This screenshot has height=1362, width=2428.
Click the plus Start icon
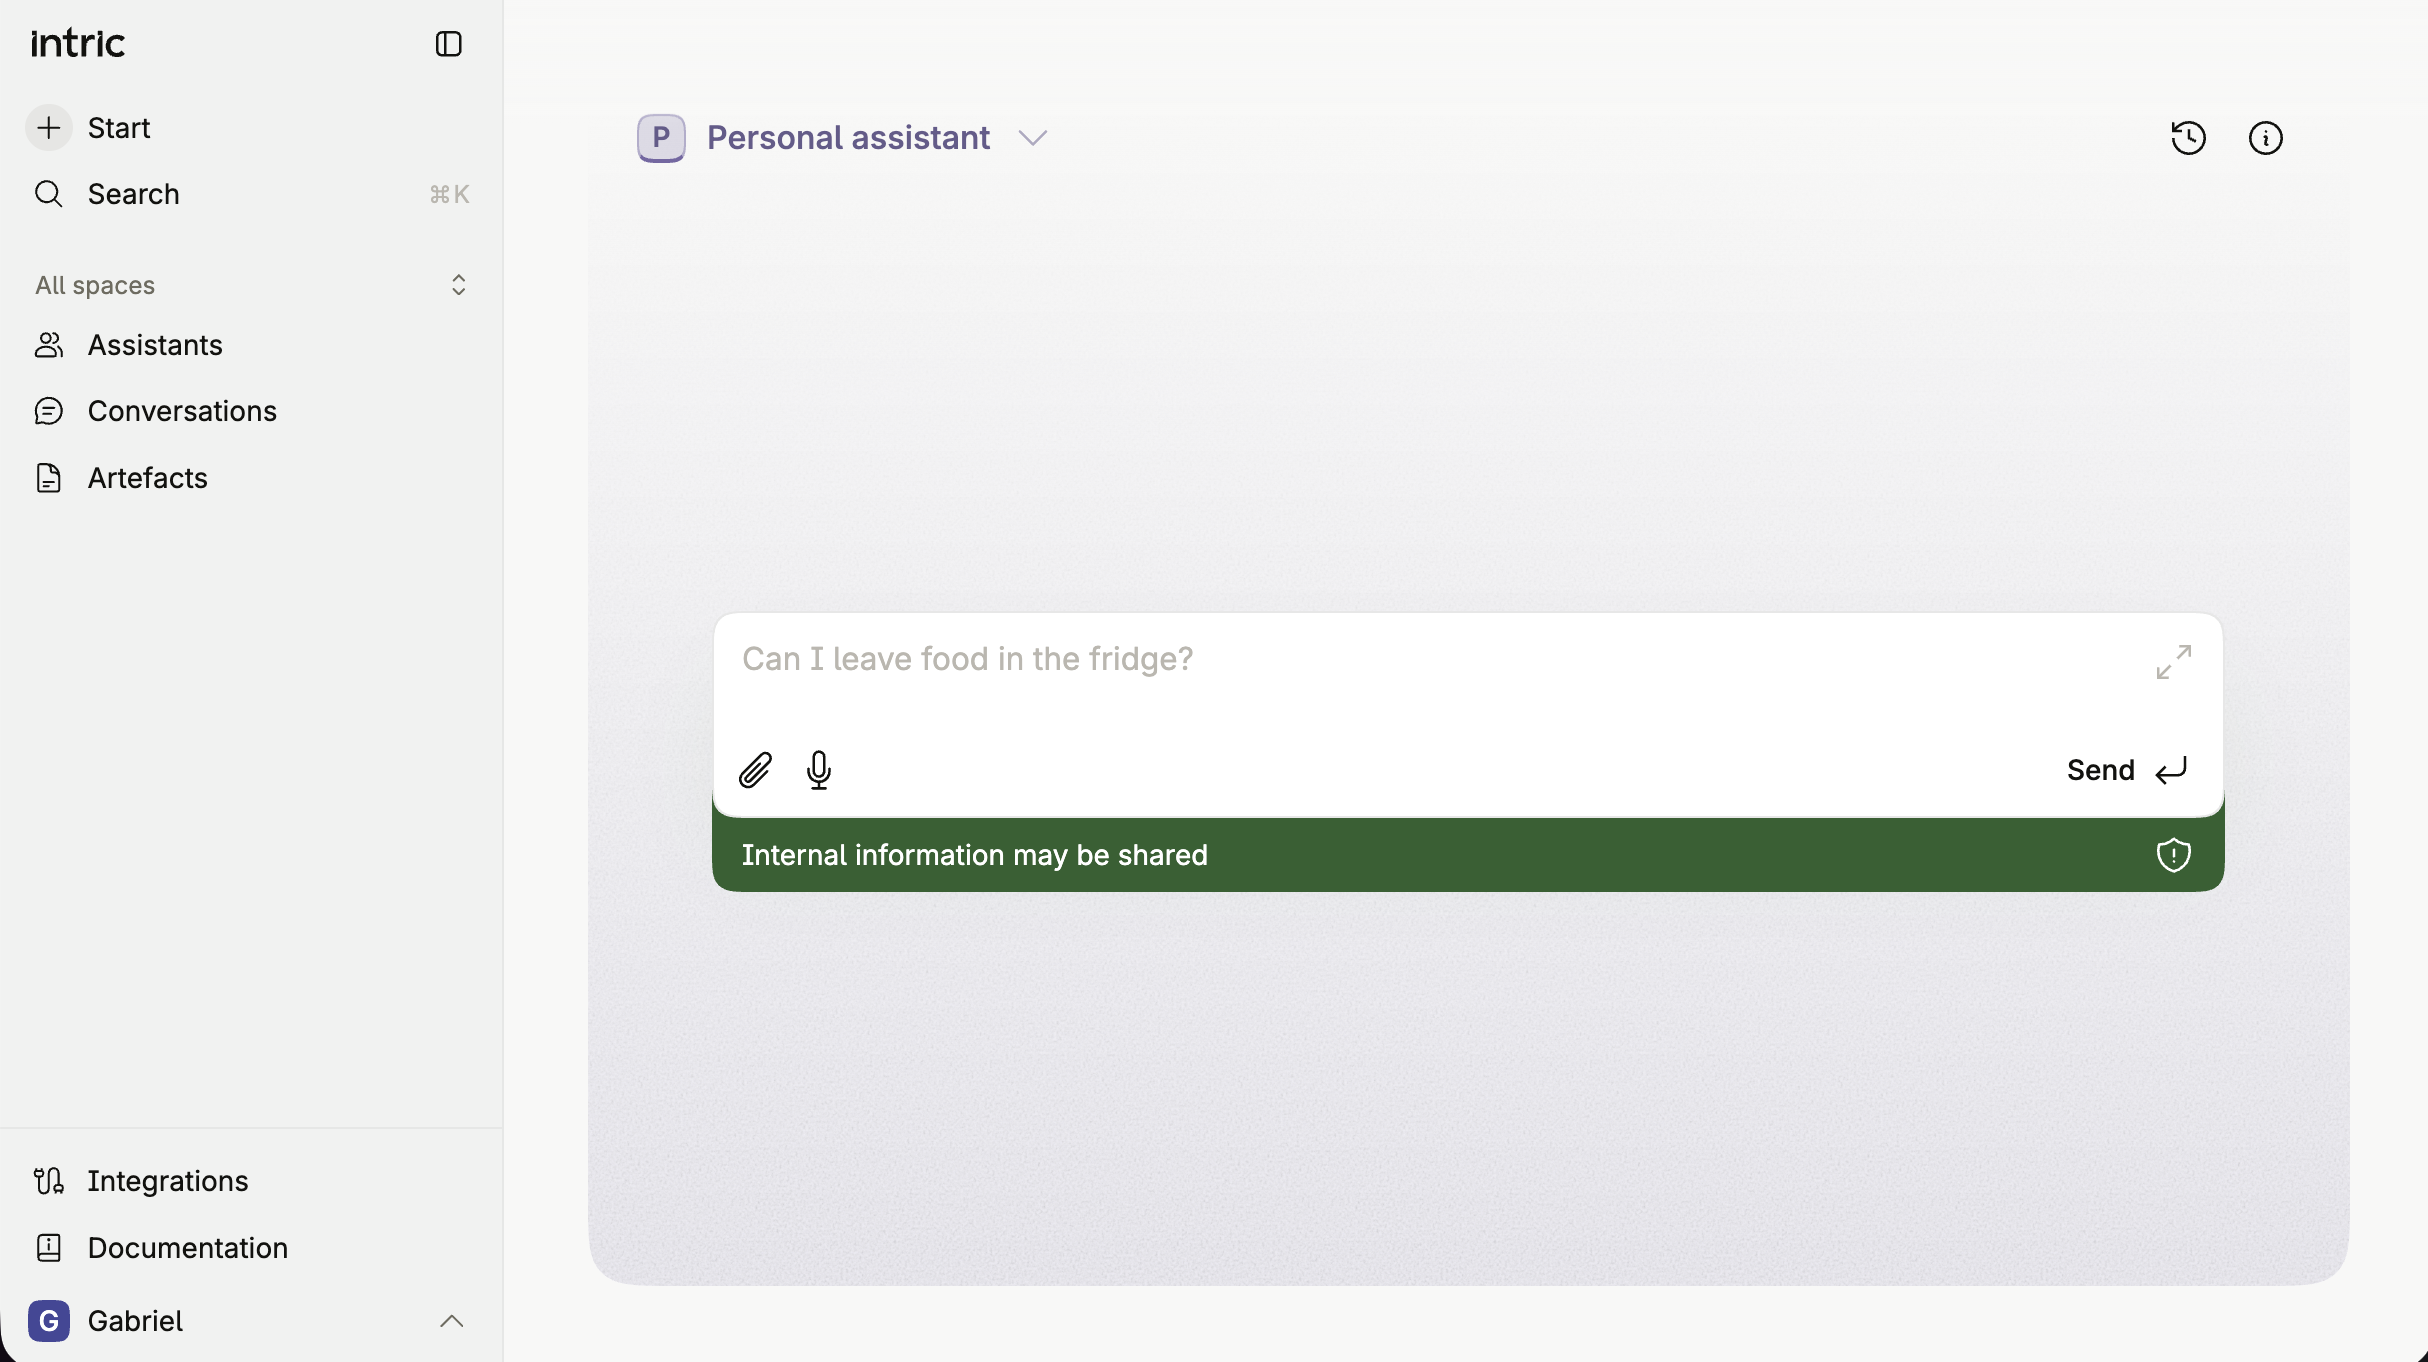coord(49,128)
